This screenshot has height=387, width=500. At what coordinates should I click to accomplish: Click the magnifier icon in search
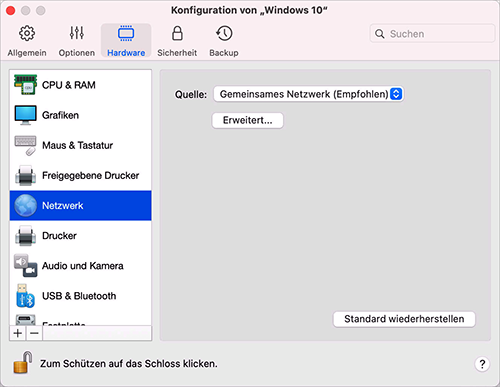coord(380,34)
